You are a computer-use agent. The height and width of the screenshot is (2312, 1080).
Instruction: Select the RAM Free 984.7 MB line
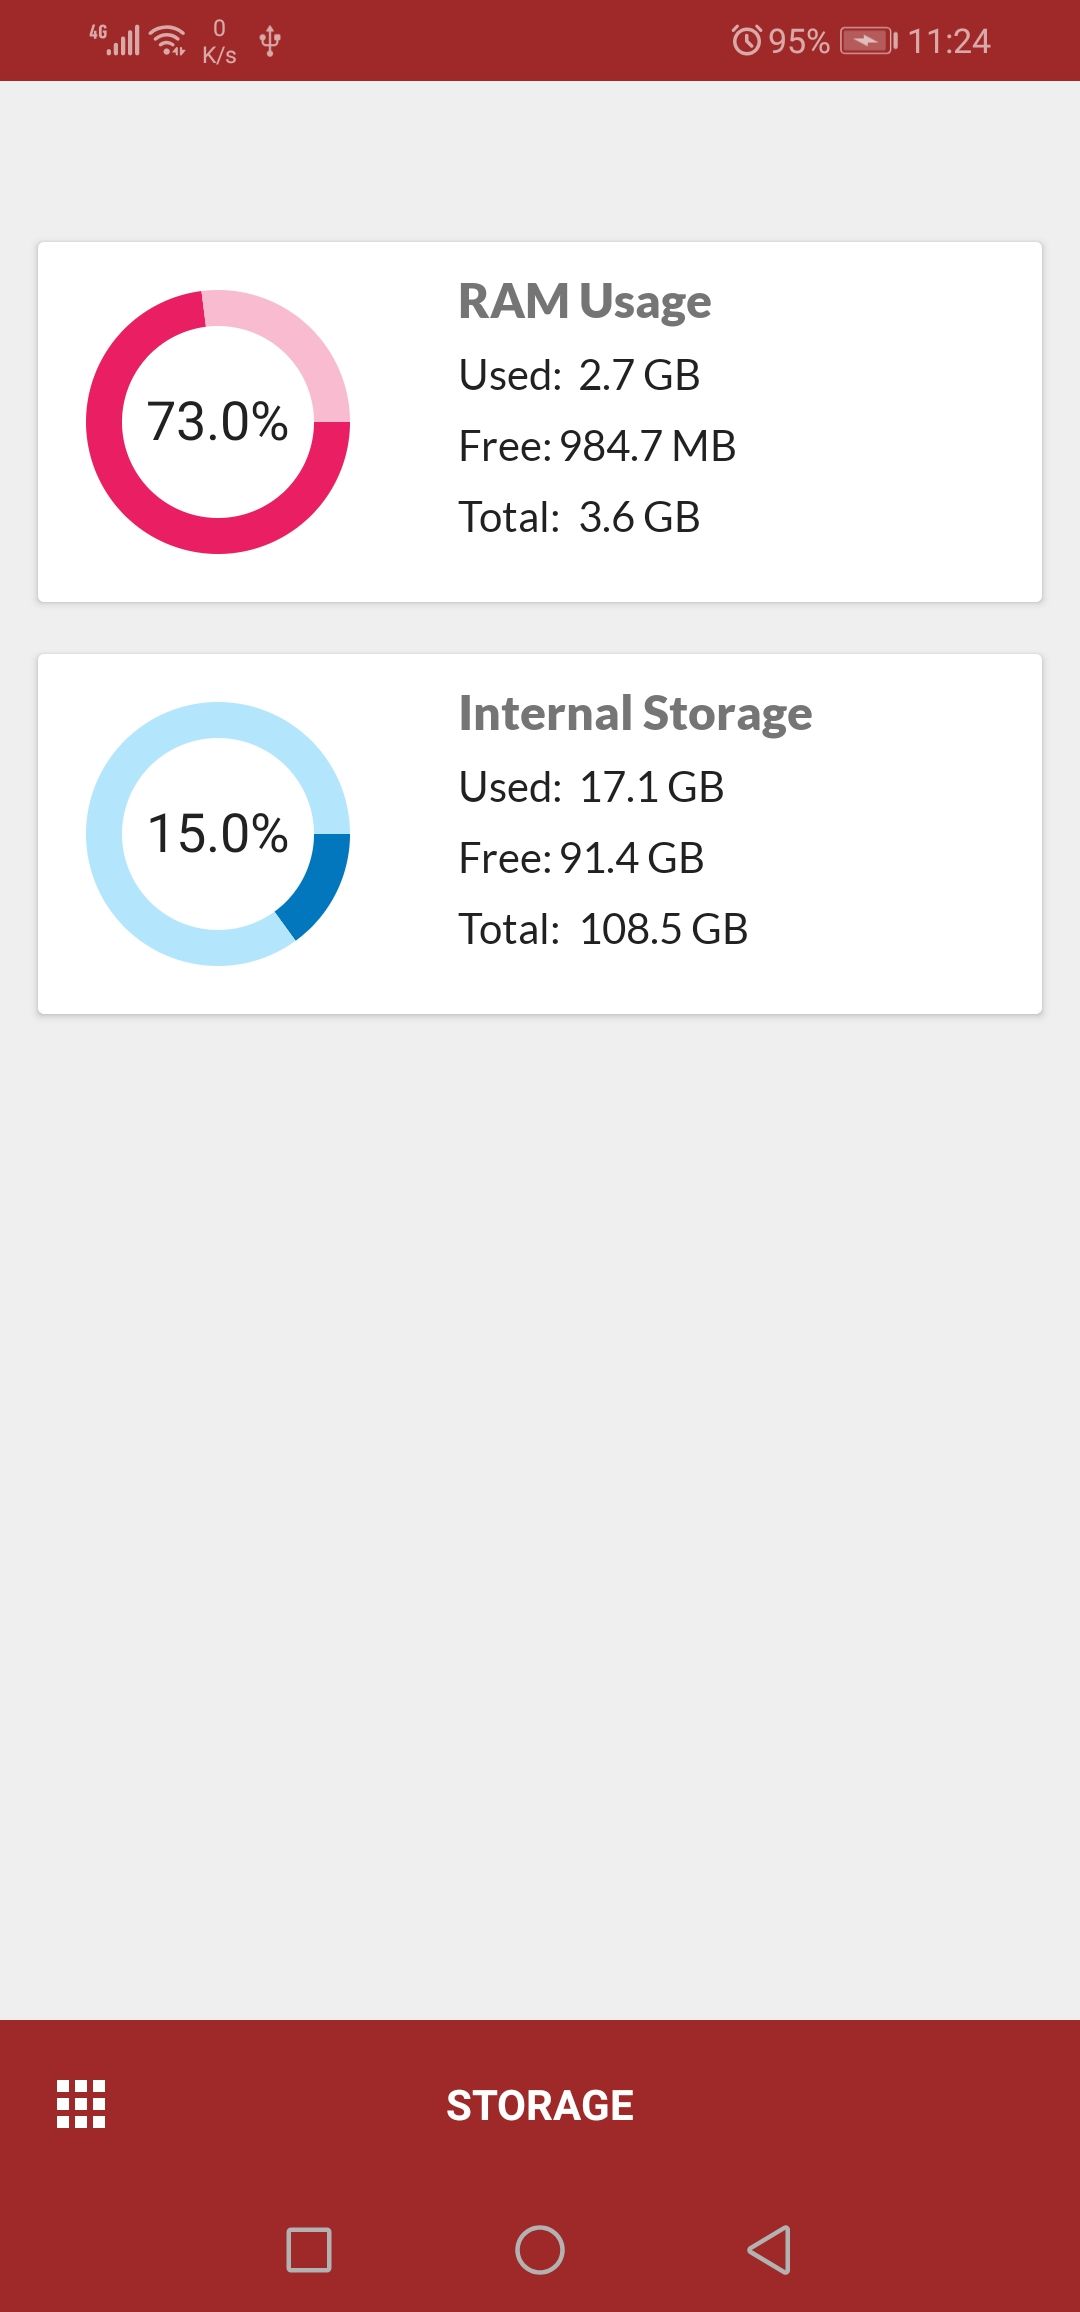pos(597,446)
